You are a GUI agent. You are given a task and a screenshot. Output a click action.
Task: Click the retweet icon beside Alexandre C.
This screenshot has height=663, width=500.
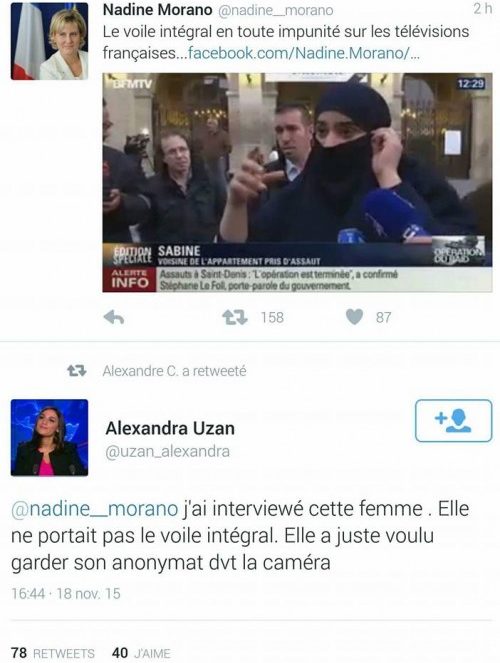coord(77,371)
